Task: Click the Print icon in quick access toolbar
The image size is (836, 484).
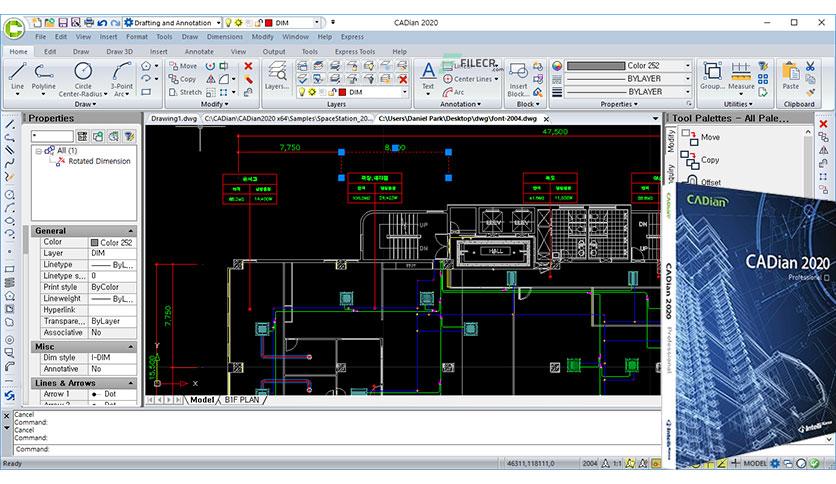Action: [x=89, y=22]
